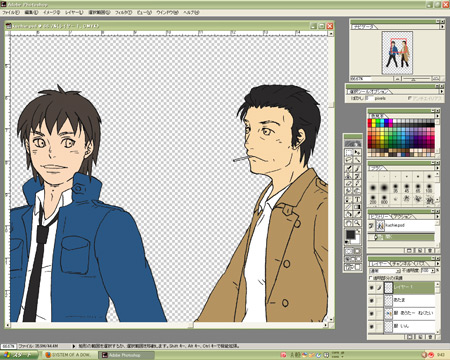Image resolution: width=450 pixels, height=360 pixels.
Task: Toggle anti-alias checkbox in options panel
Action: (x=410, y=98)
